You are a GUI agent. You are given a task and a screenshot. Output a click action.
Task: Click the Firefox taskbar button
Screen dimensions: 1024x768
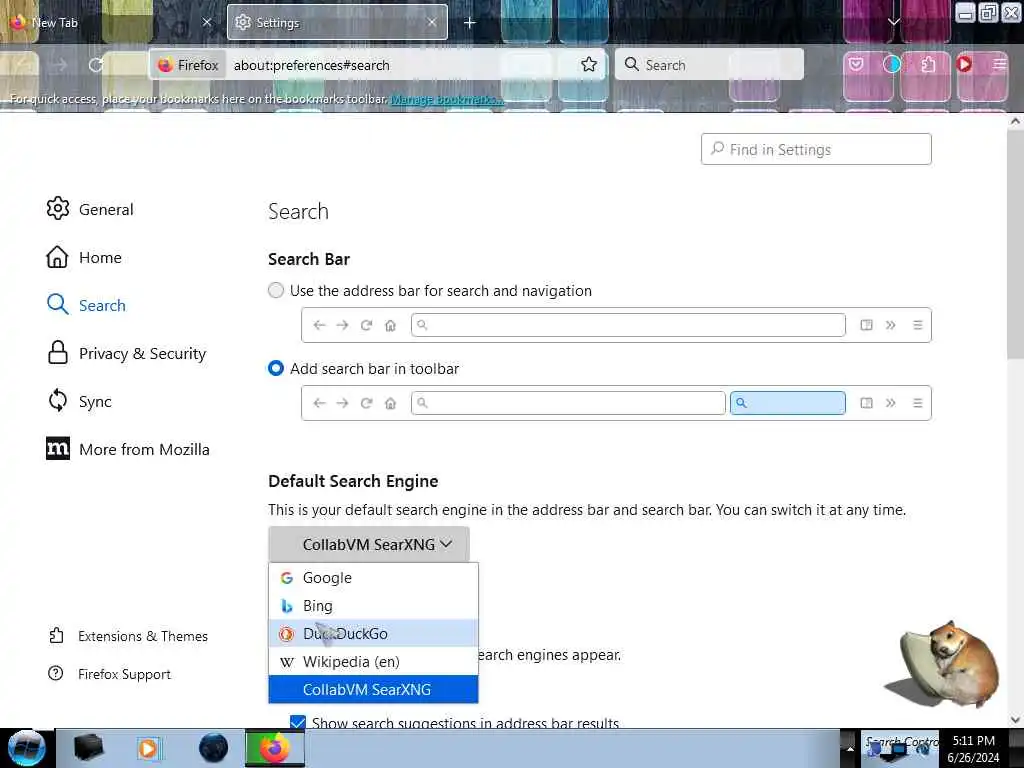pos(274,748)
